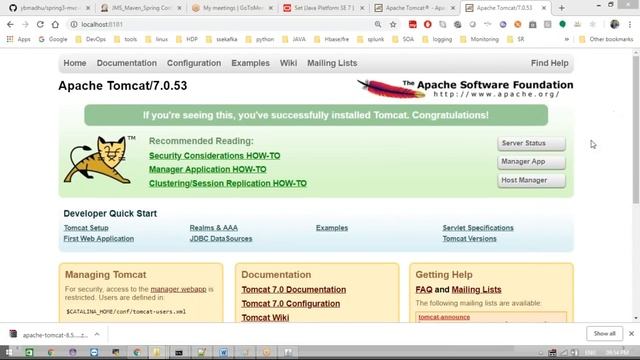Click the browser back arrow

click(10, 24)
